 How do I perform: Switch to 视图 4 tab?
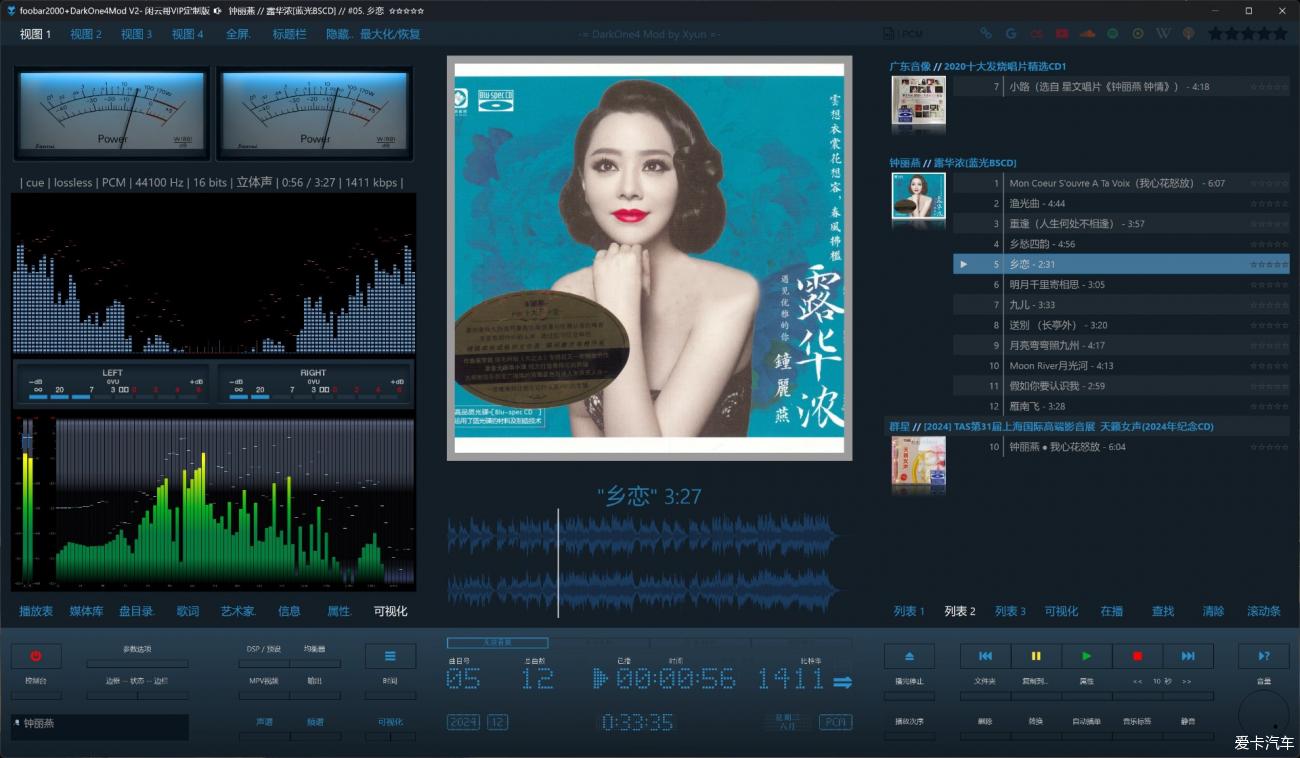(x=187, y=34)
